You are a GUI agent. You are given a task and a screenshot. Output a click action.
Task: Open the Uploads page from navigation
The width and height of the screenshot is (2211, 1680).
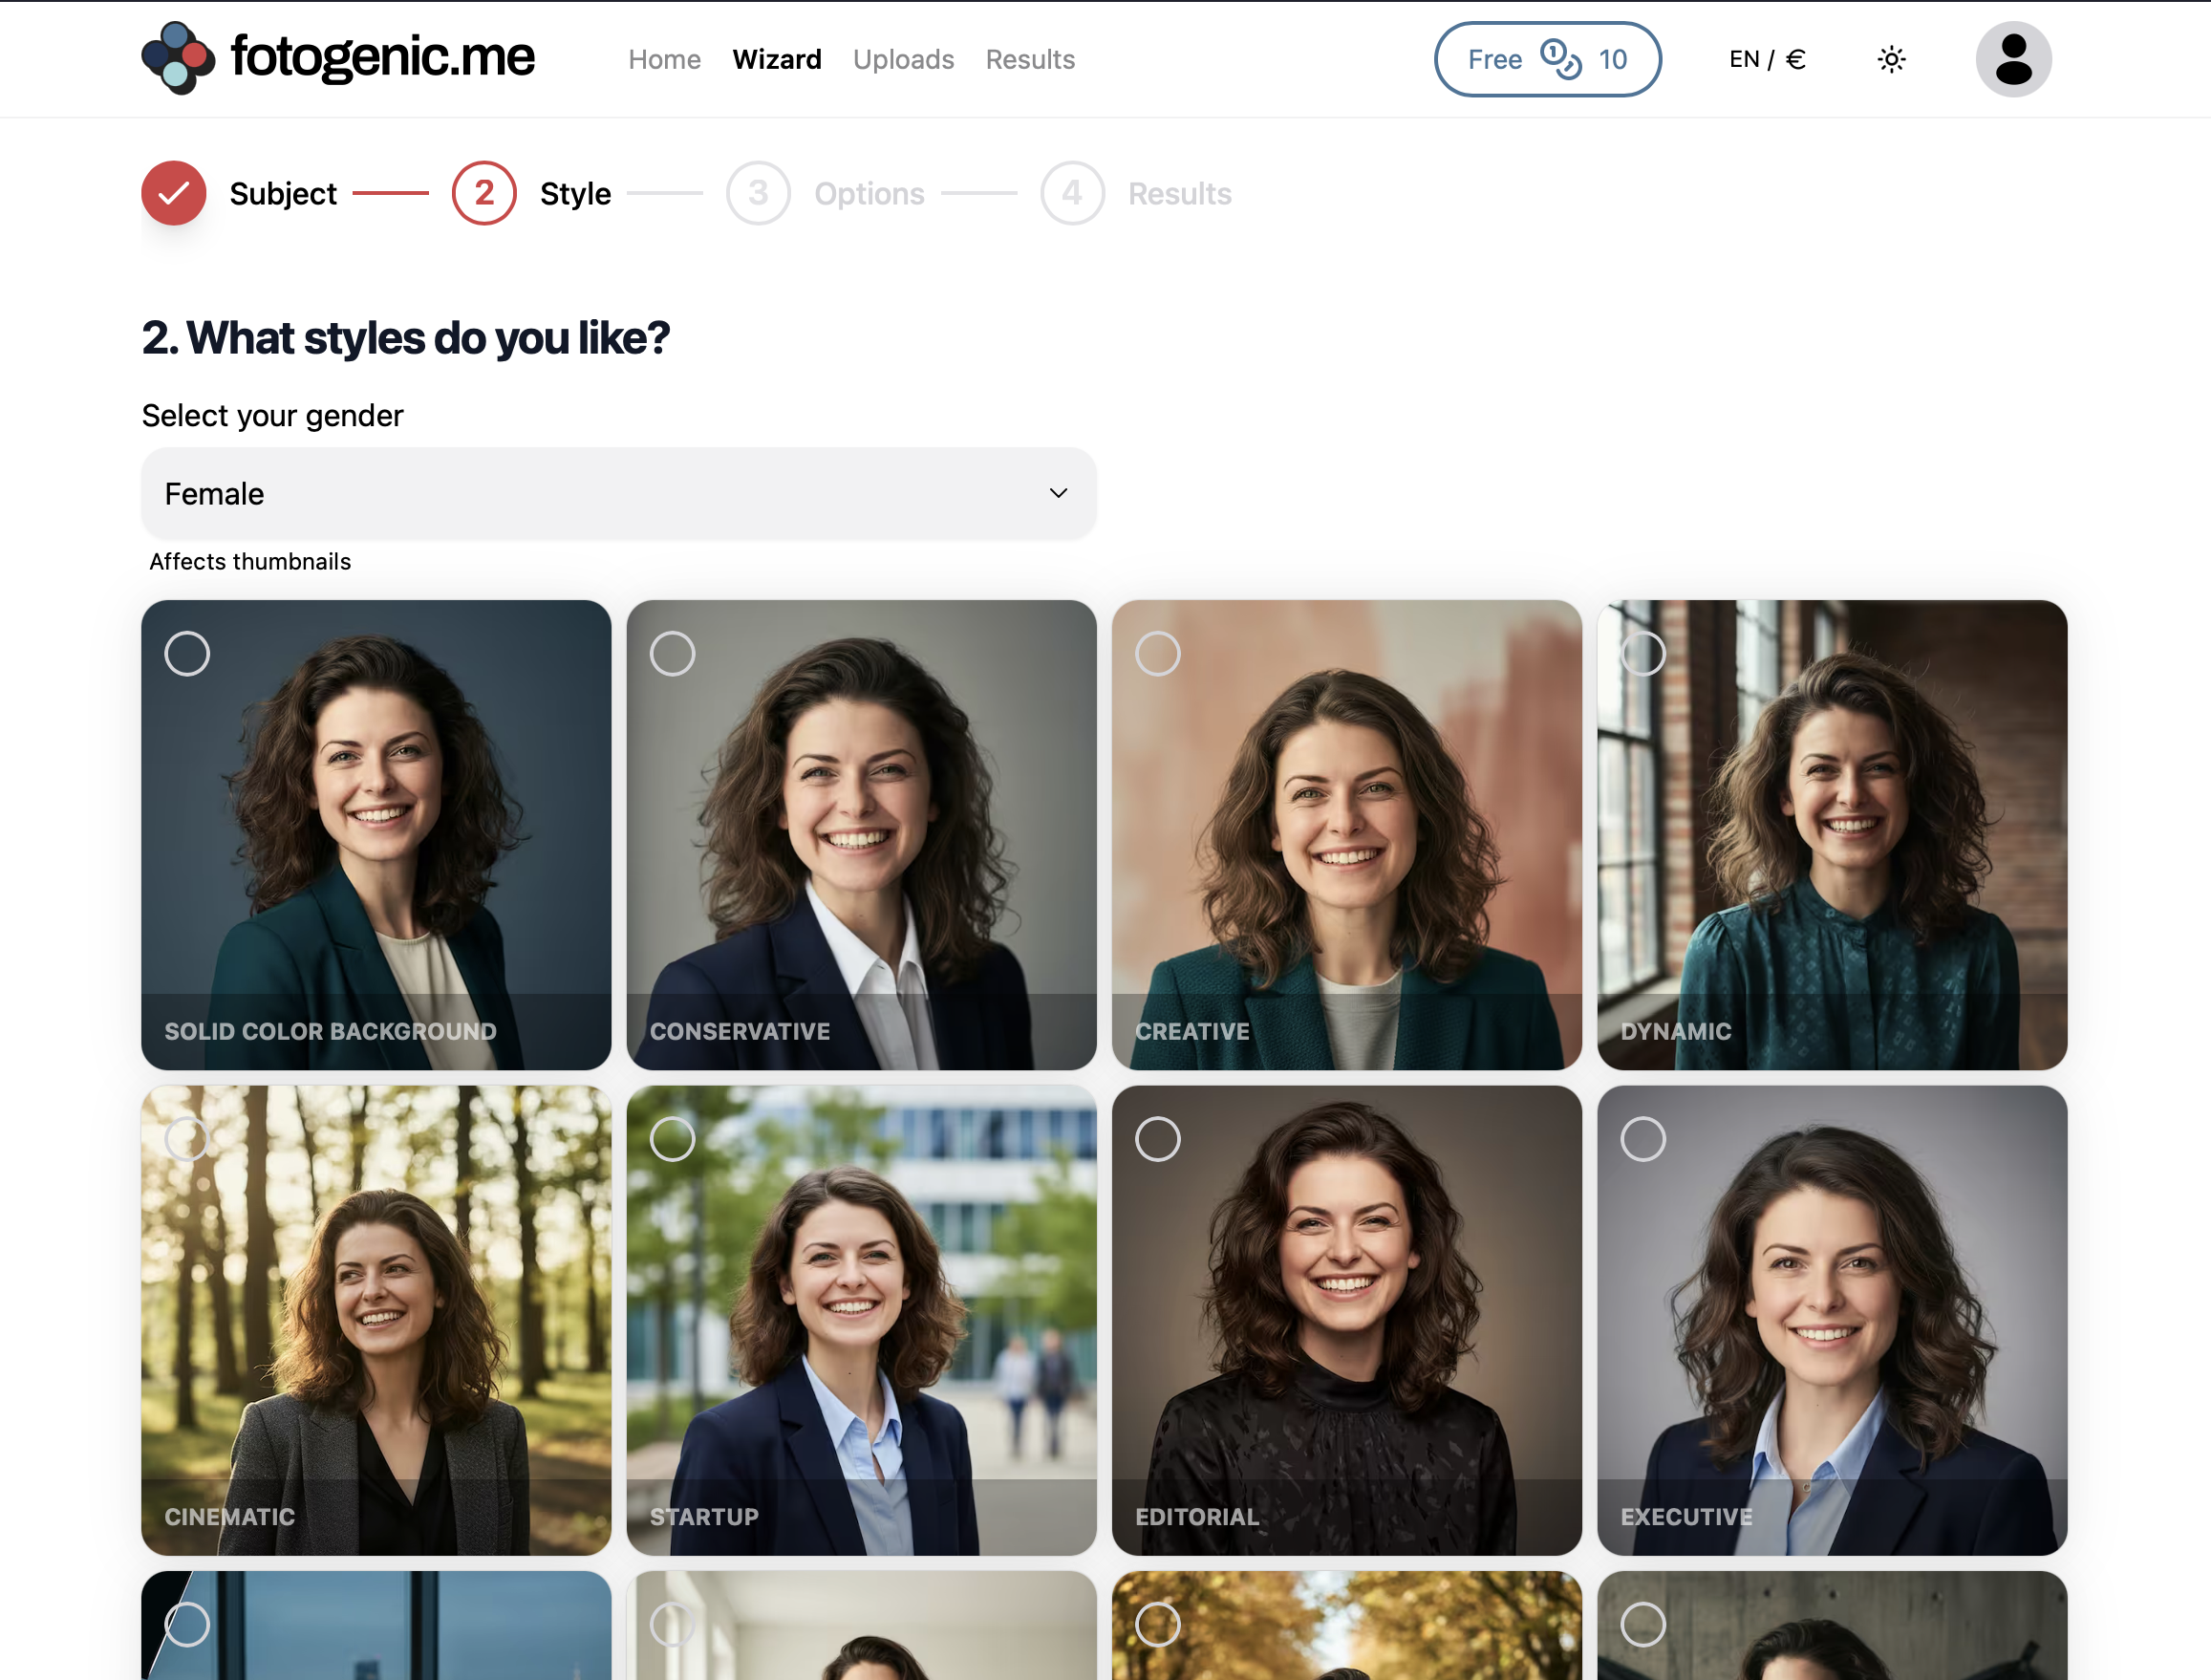coord(903,59)
